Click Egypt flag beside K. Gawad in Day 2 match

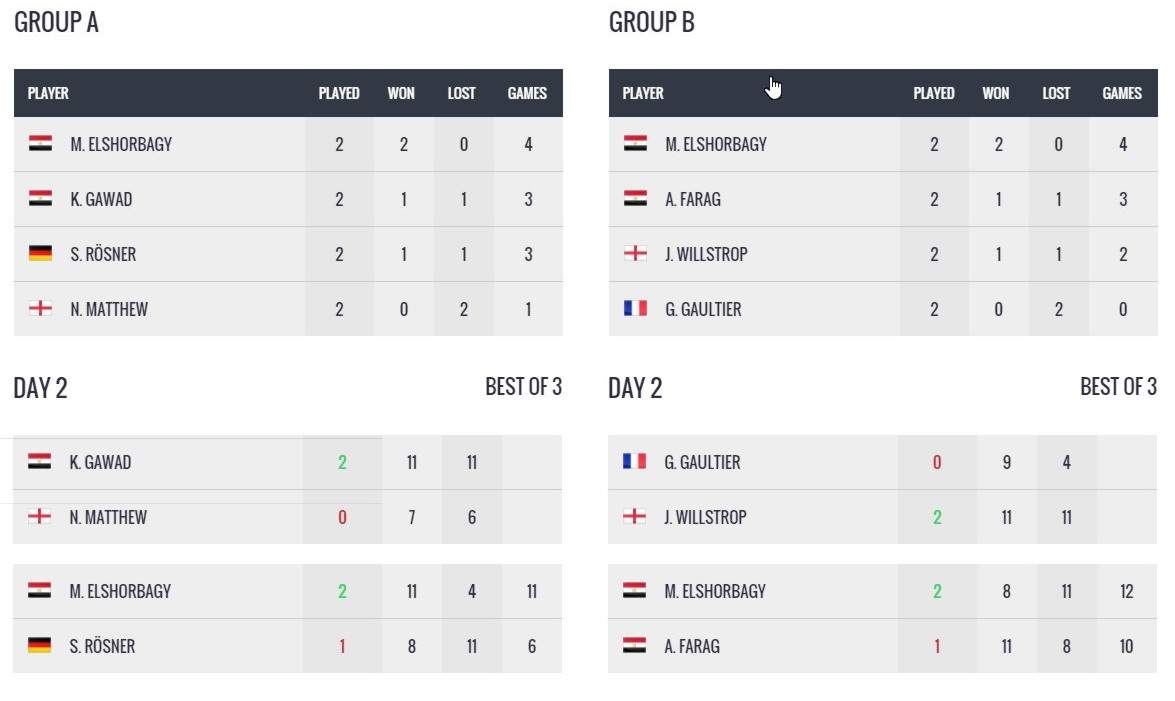click(x=39, y=462)
